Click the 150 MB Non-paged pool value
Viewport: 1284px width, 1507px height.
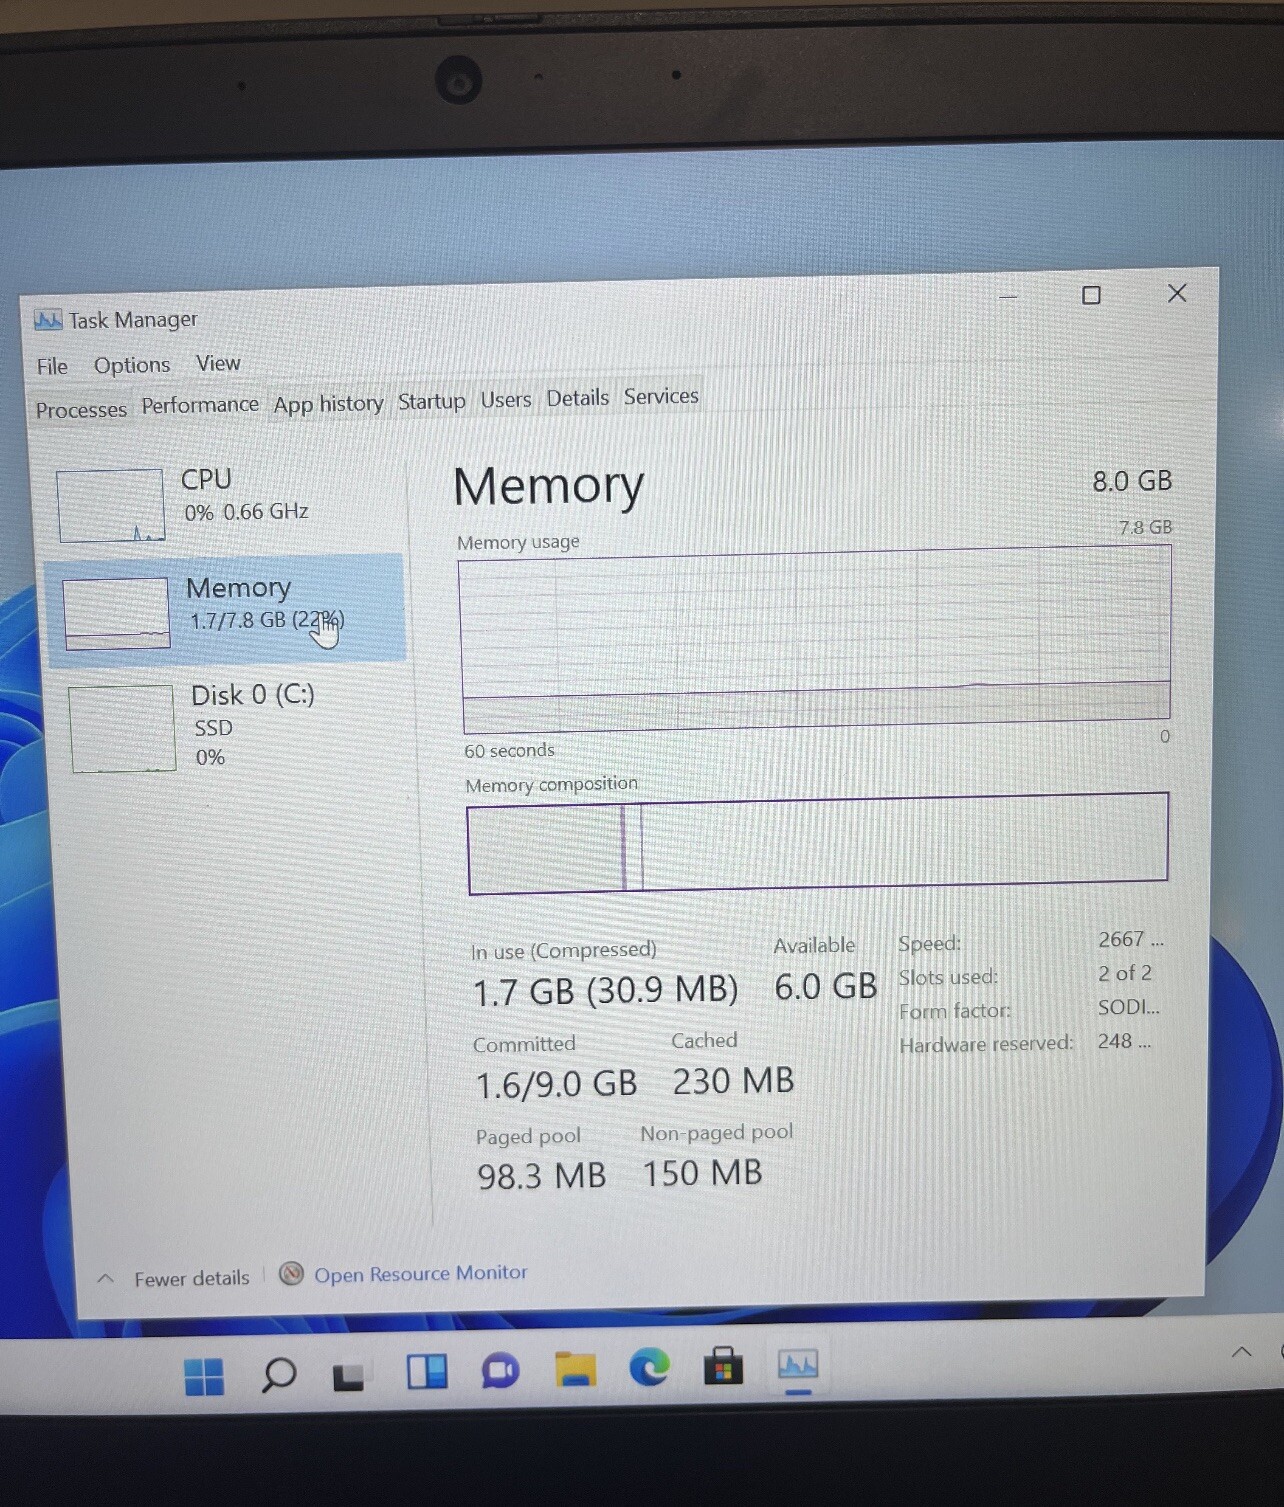(702, 1173)
